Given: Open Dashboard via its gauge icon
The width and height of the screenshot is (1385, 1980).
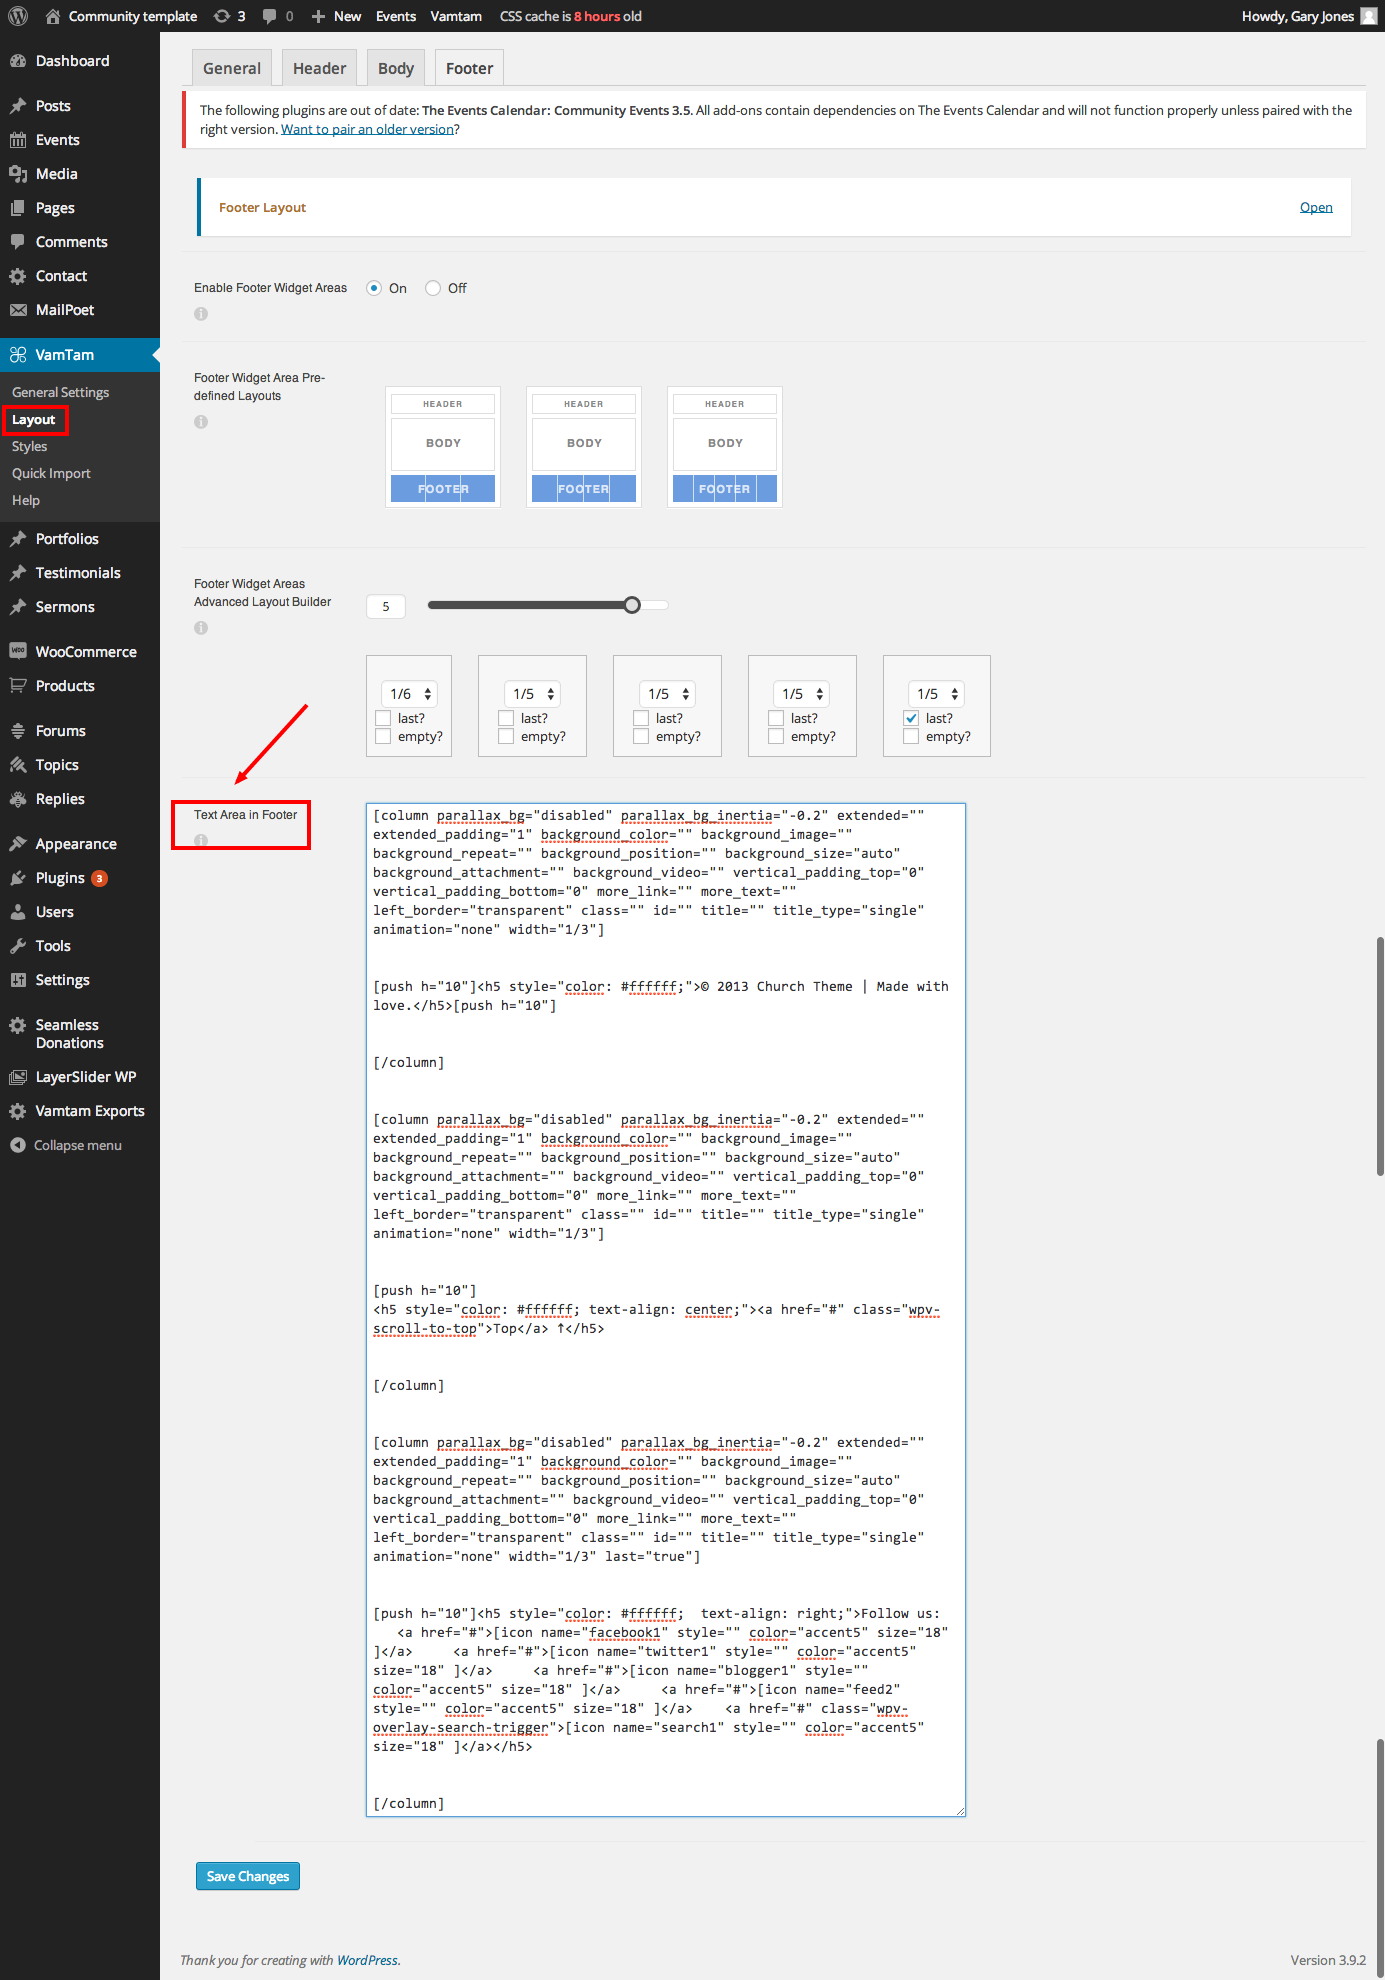Looking at the screenshot, I should 18,61.
